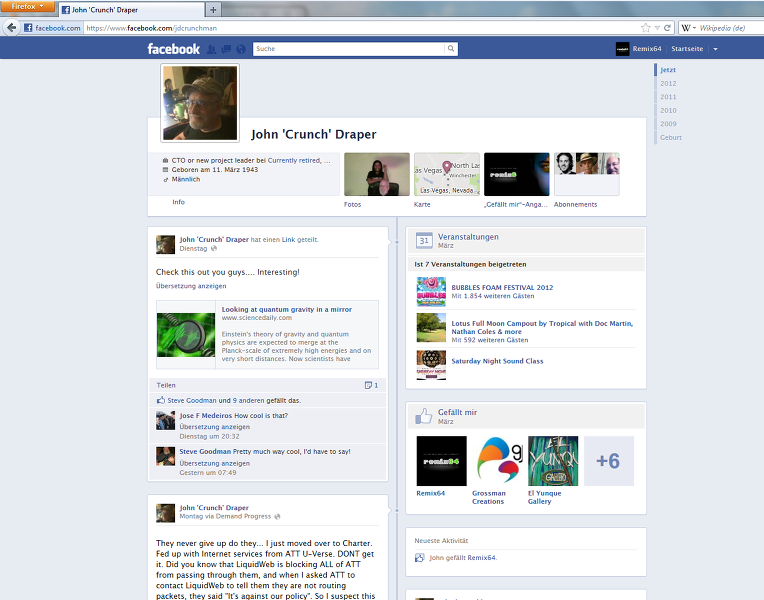Jump to 2010 on timeline

[668, 111]
